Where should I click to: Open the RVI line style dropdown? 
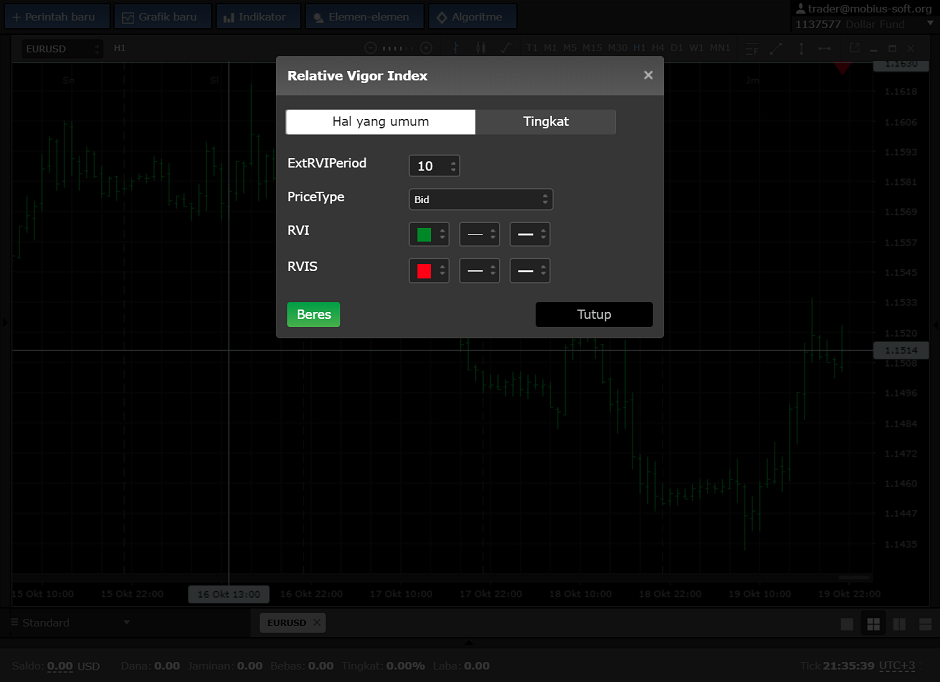[x=479, y=234]
